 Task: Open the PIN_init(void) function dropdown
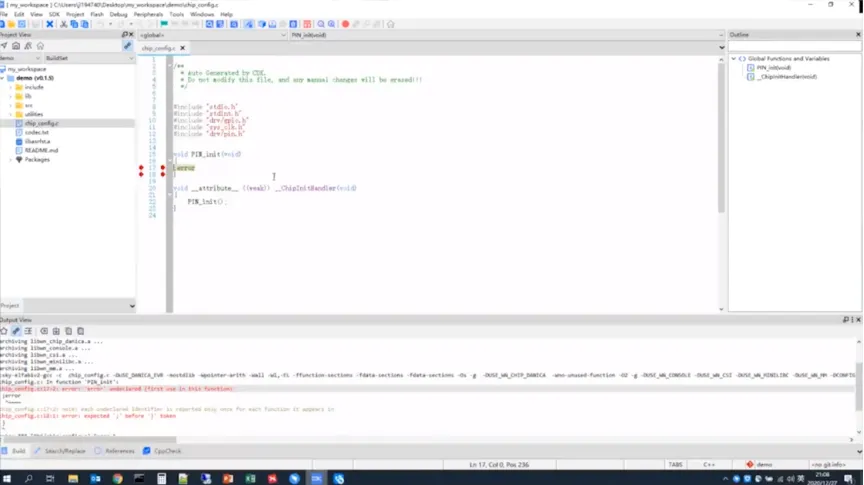point(507,35)
